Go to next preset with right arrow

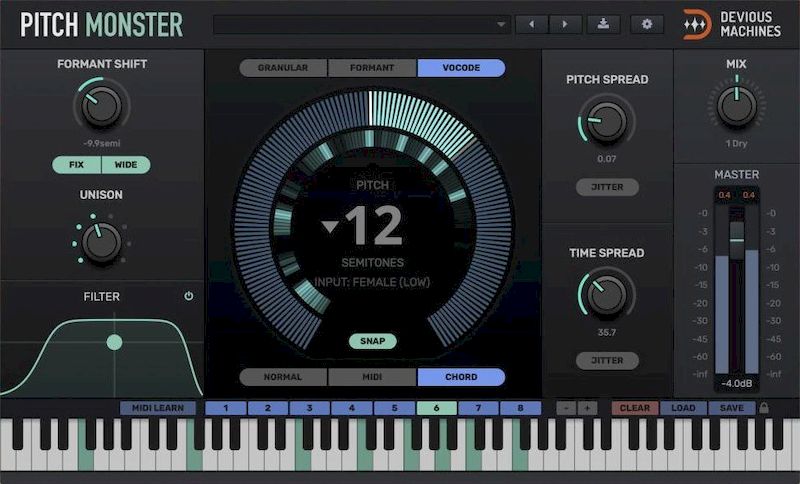tap(565, 23)
